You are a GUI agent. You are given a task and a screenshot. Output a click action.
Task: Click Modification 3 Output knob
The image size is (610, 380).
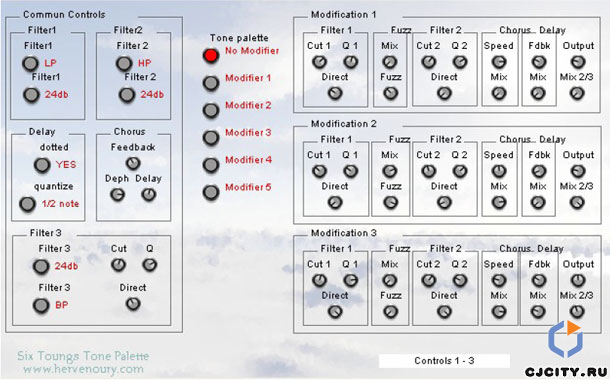pos(578,280)
